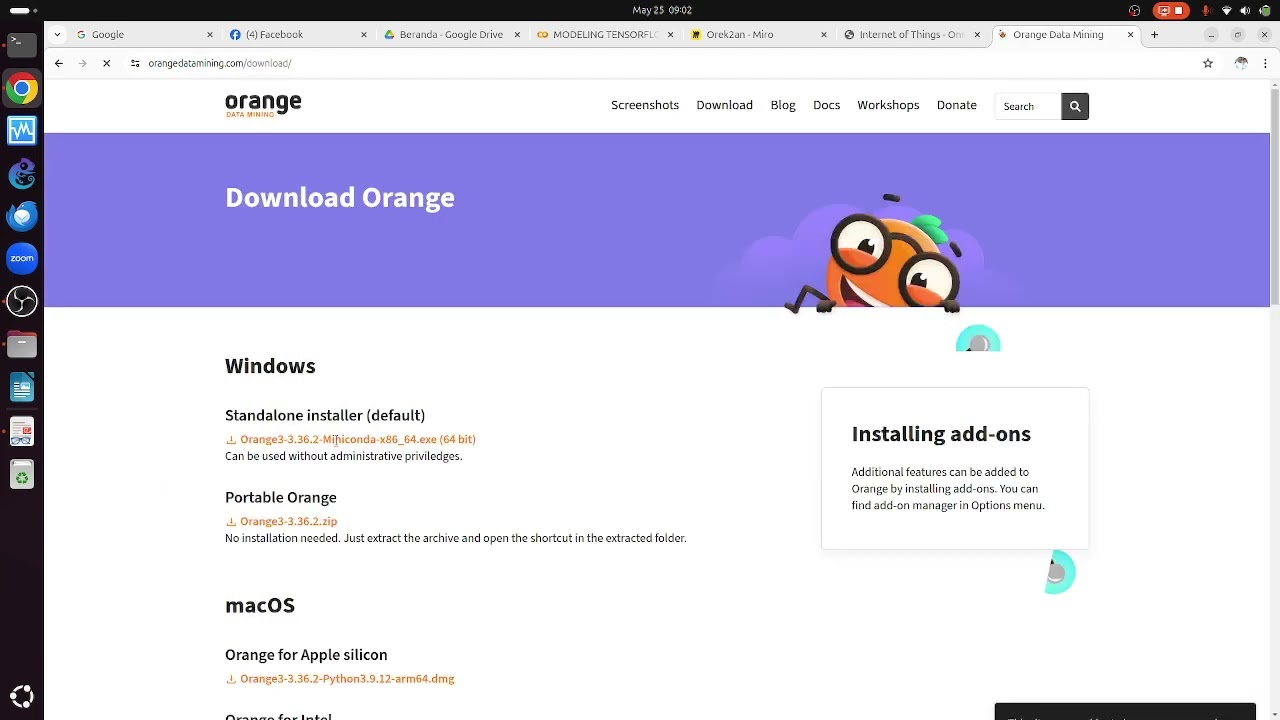Viewport: 1280px width, 720px height.
Task: Open Download in the site navigation
Action: pos(724,105)
